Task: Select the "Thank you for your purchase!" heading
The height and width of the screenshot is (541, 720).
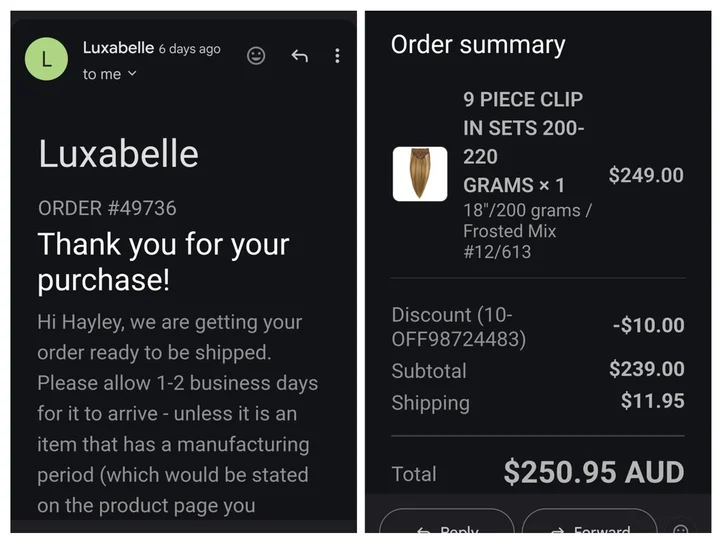Action: (x=163, y=262)
